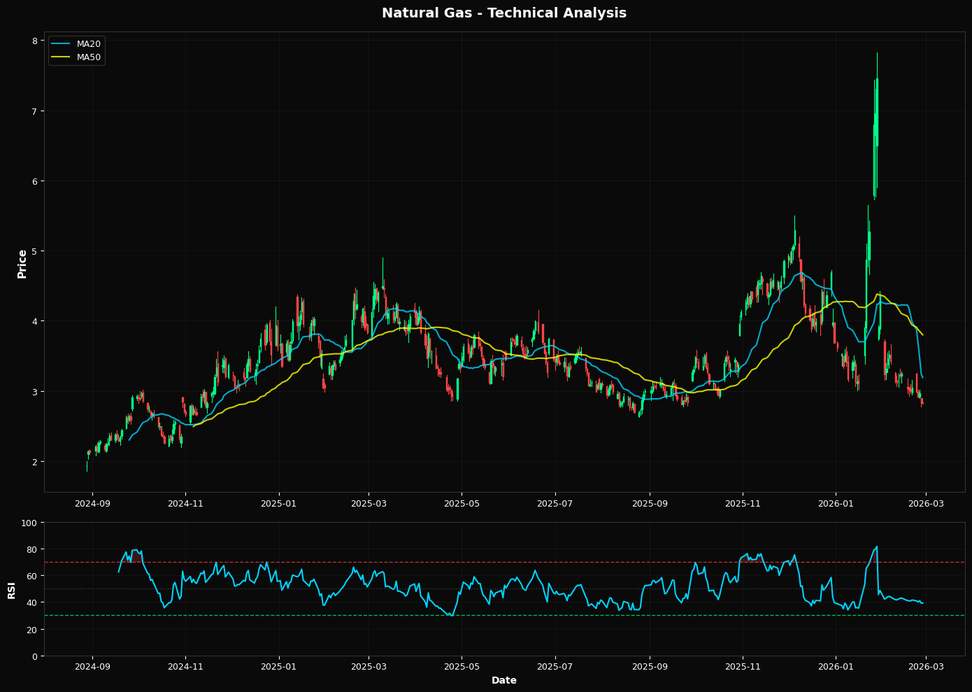972x692 pixels.
Task: Select the price axis tick value 3
Action: point(35,391)
